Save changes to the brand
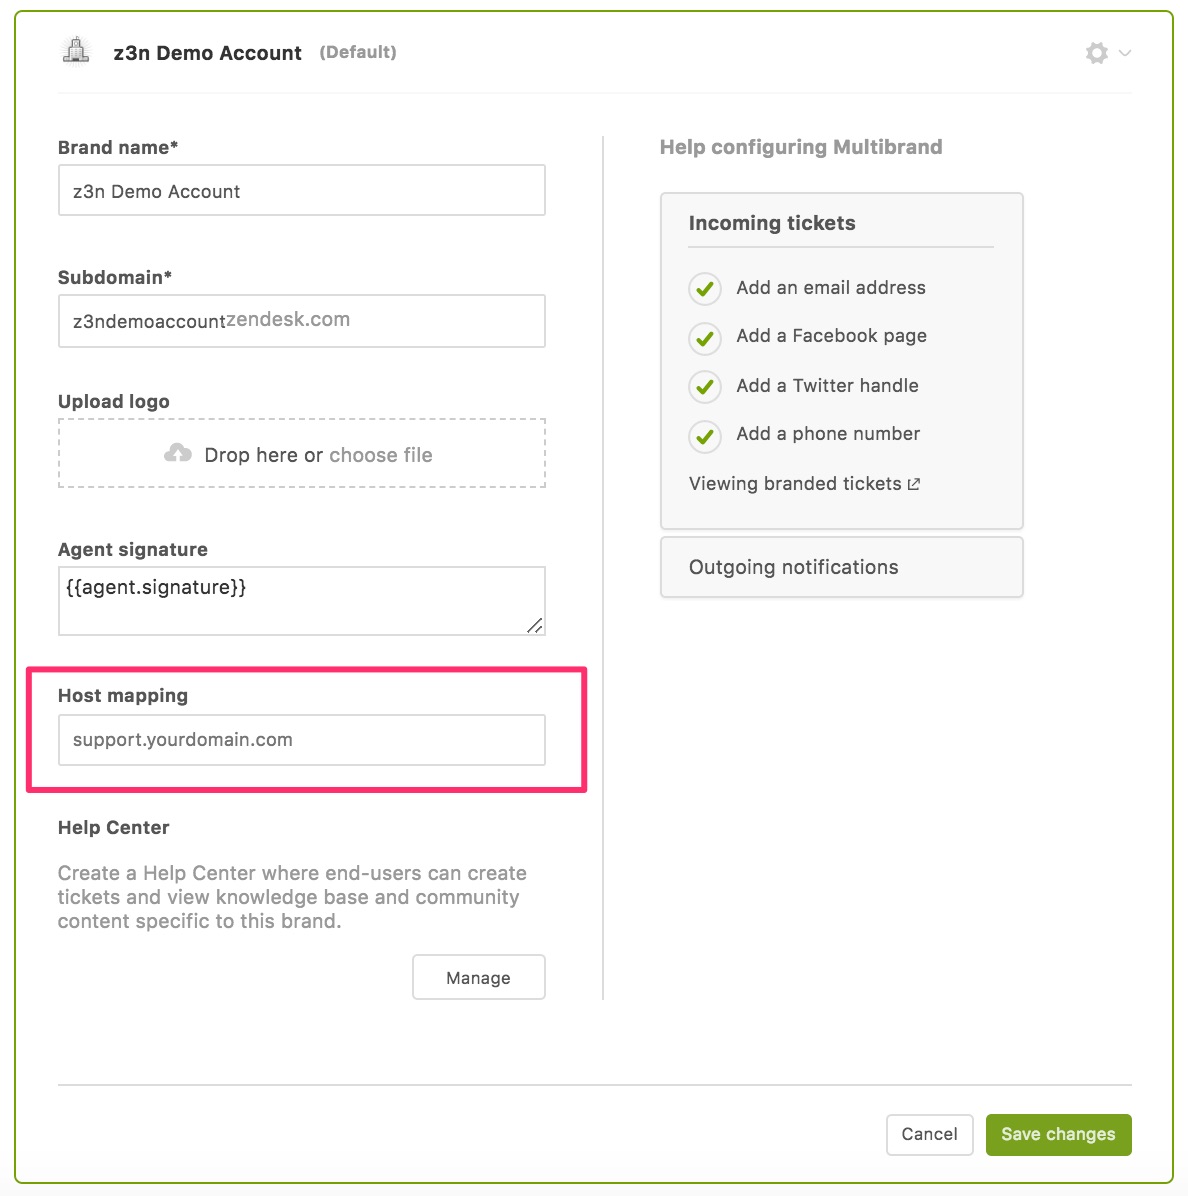Viewport: 1188px width, 1196px height. [1058, 1134]
